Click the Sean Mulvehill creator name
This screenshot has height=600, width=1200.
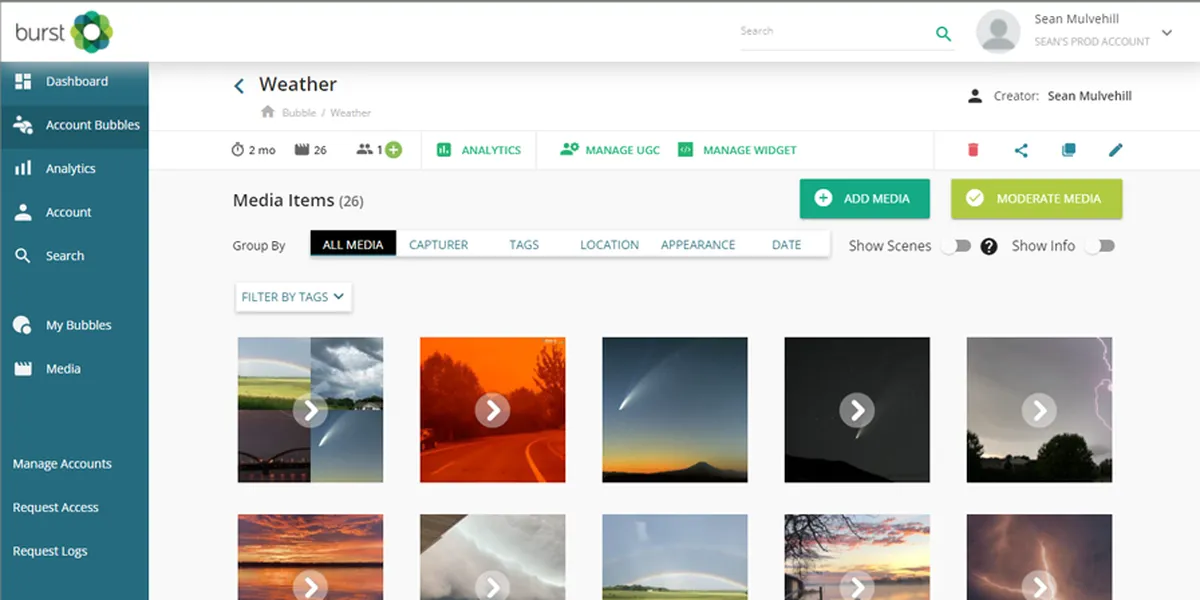pos(1089,96)
